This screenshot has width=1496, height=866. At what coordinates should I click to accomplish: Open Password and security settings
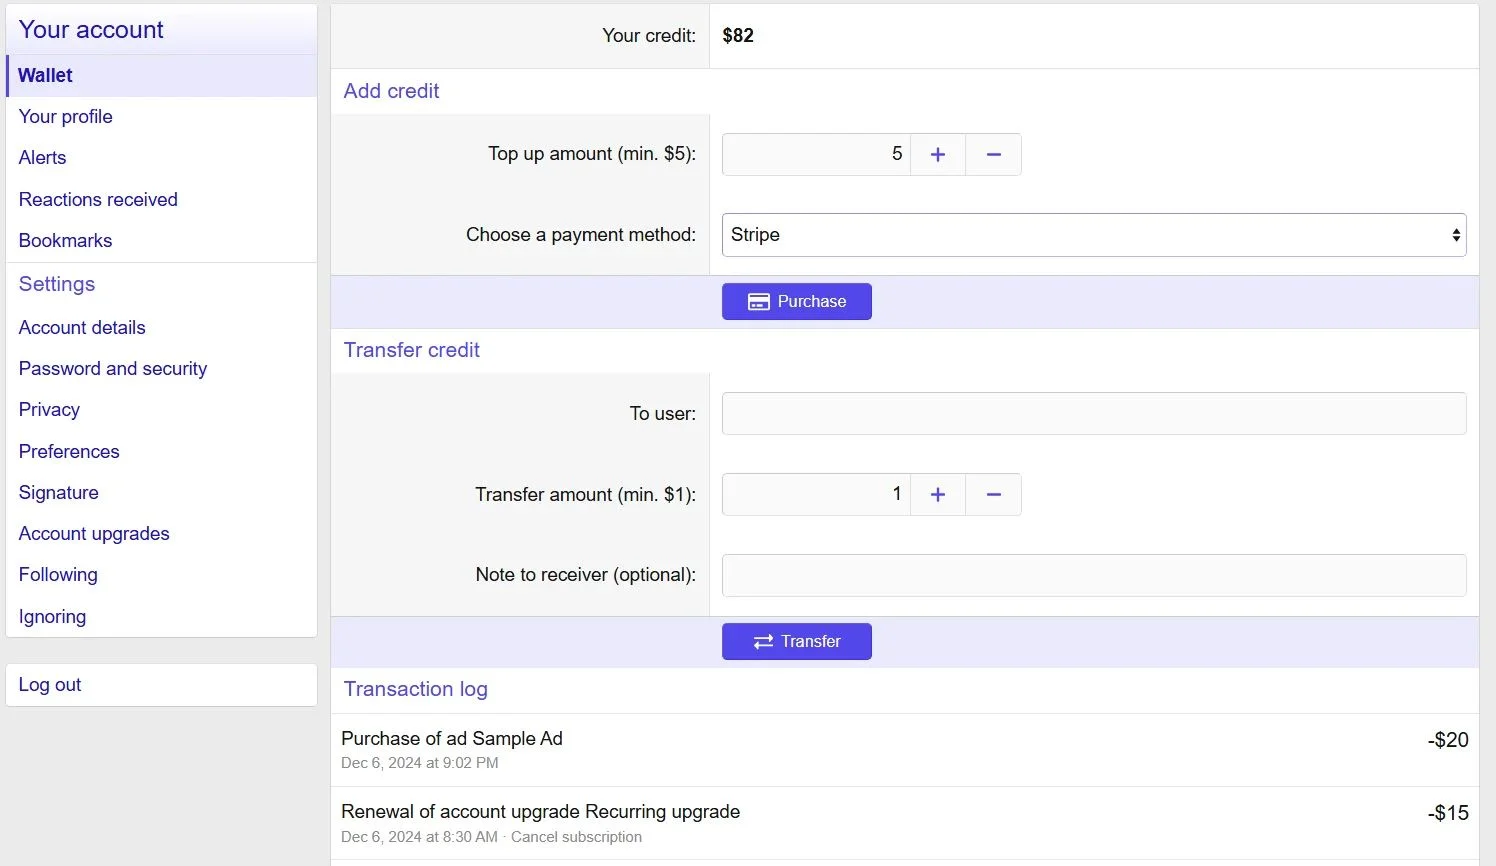click(113, 369)
